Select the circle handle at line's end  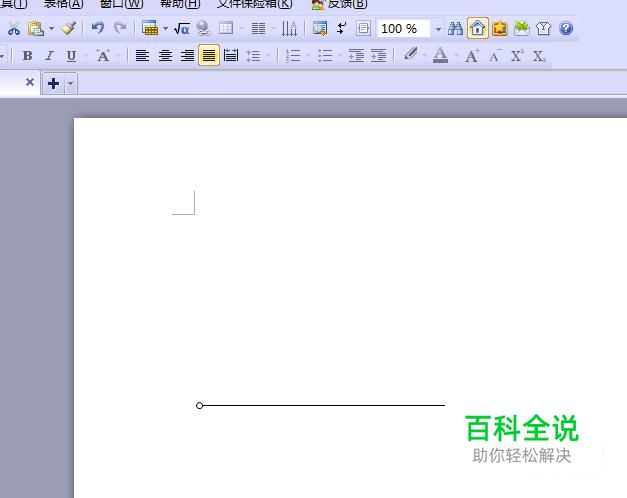pos(200,406)
